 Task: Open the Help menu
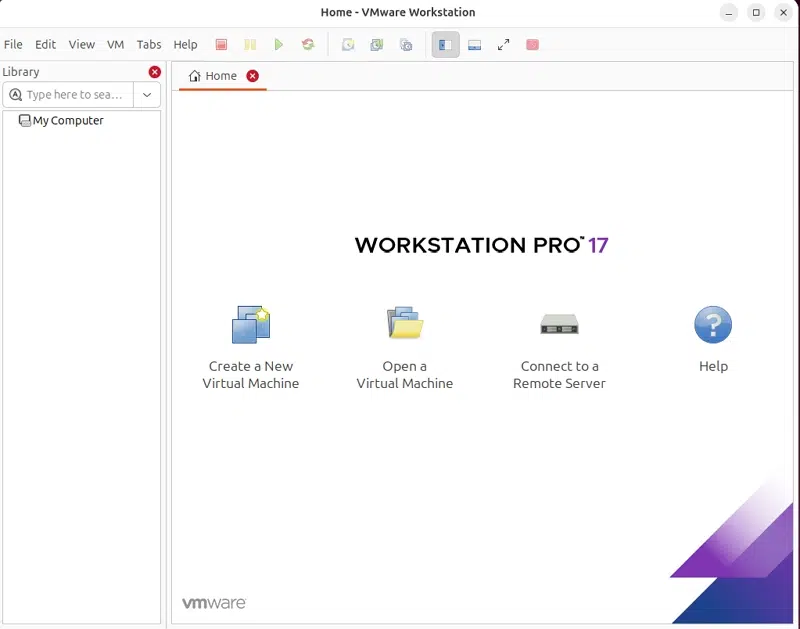185,44
